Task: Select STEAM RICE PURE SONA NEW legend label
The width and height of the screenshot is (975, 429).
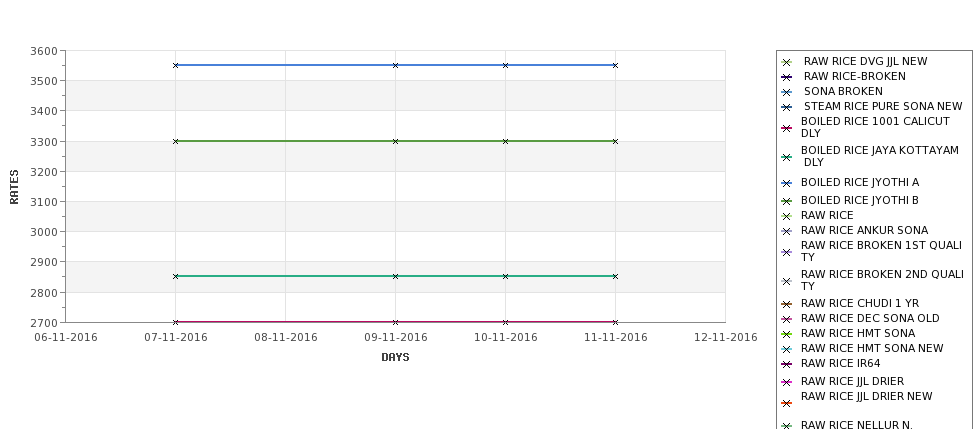Action: (882, 107)
